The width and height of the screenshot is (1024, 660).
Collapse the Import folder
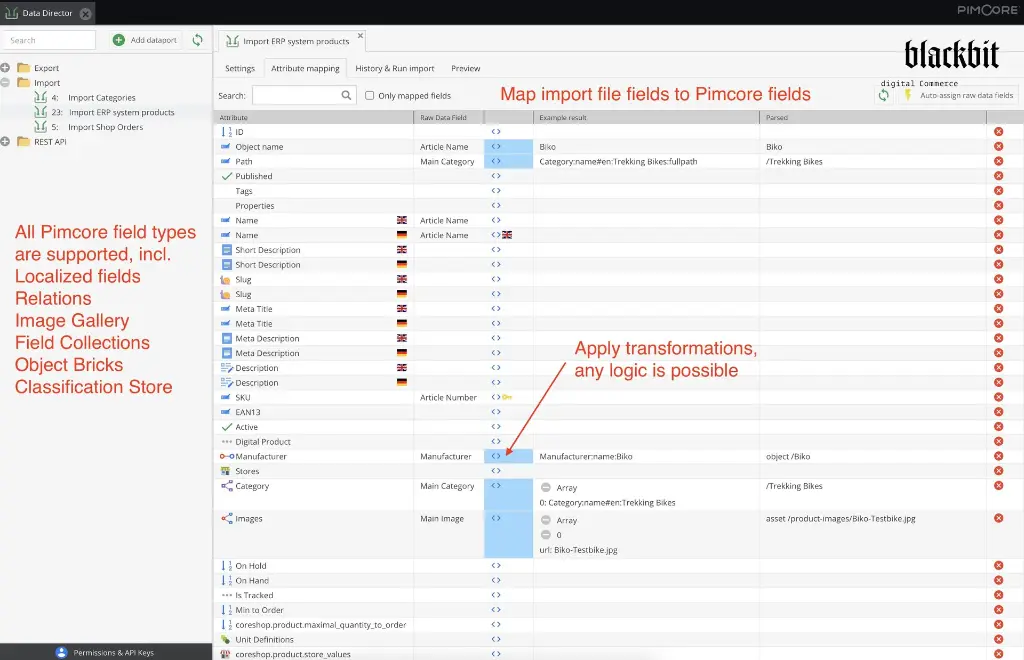pyautogui.click(x=5, y=83)
